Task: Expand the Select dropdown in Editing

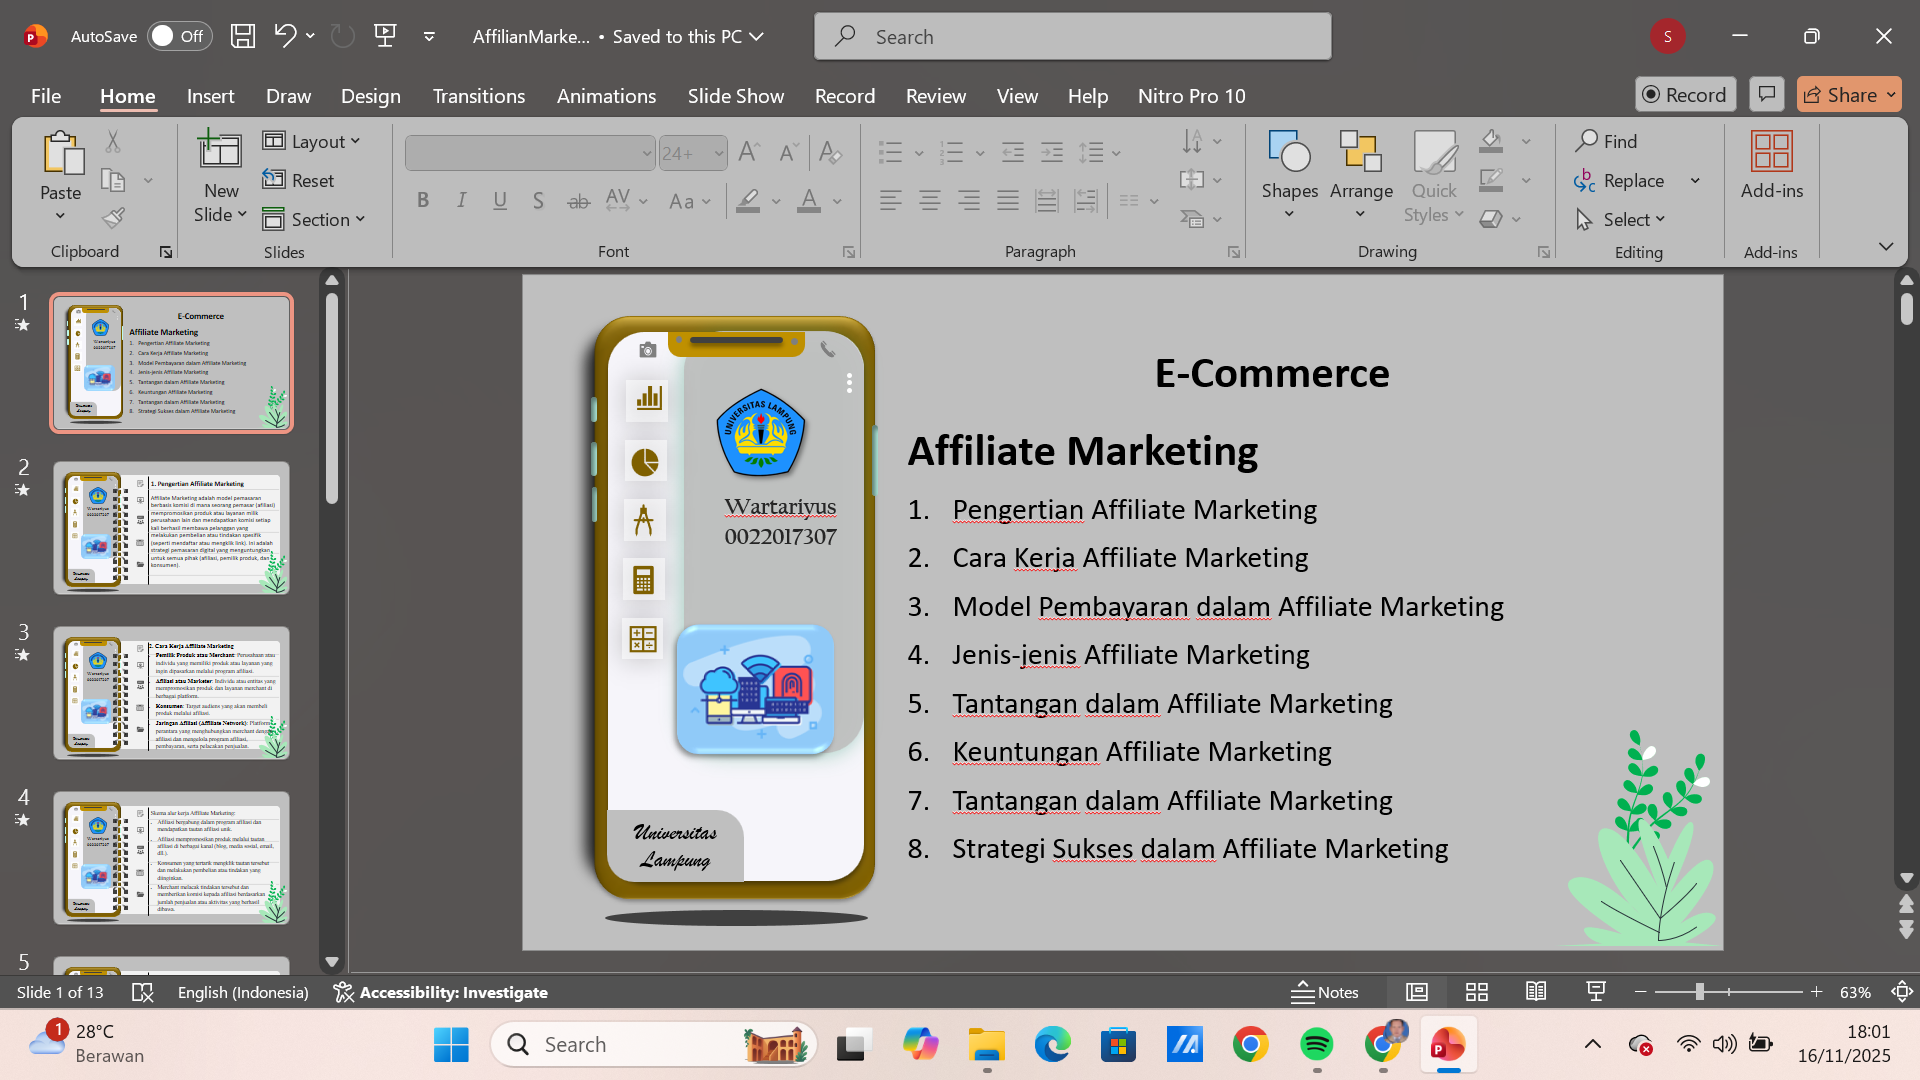Action: coord(1622,219)
